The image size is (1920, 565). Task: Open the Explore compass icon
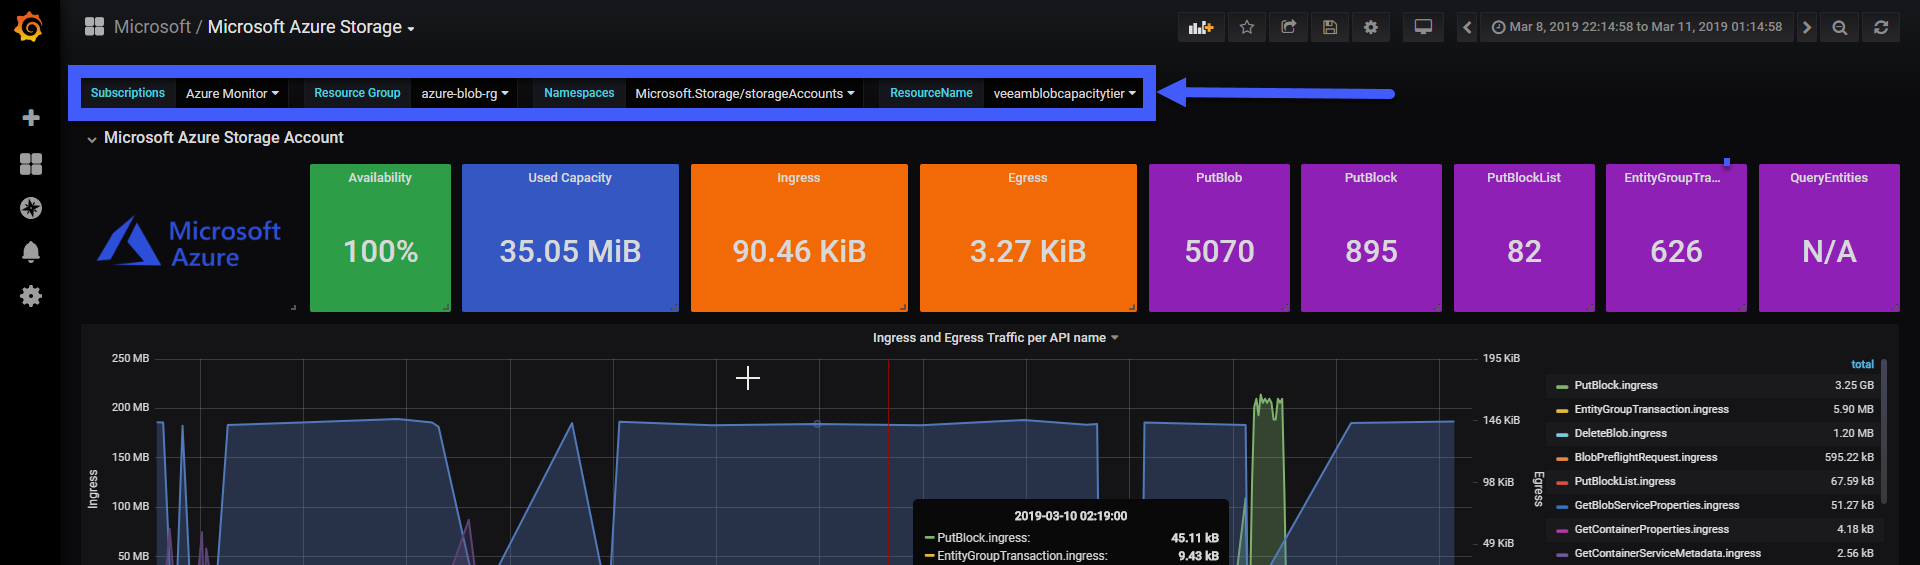pyautogui.click(x=31, y=208)
